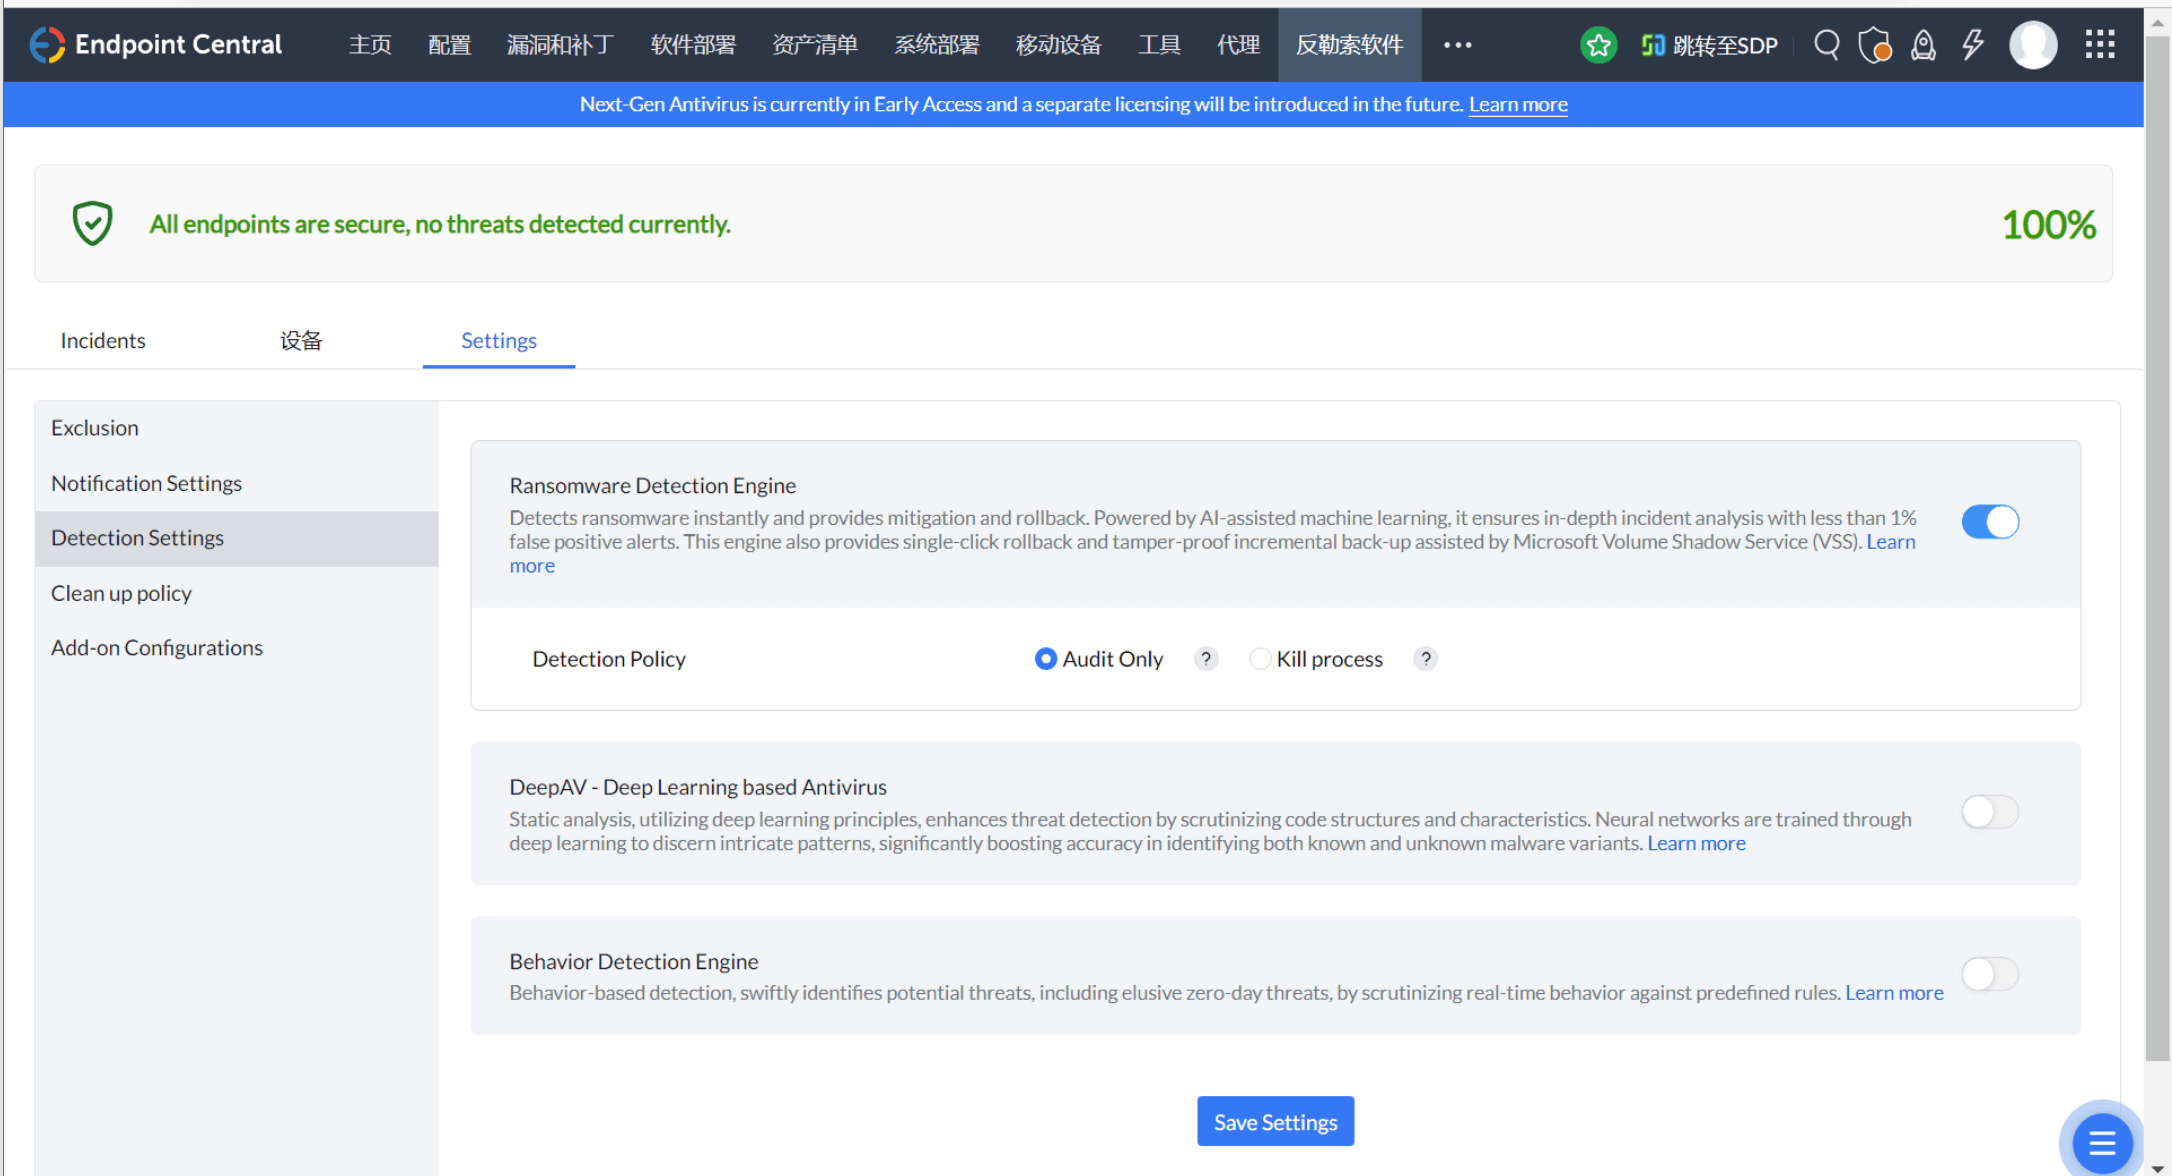The image size is (2172, 1176).
Task: Open the user profile avatar
Action: click(2032, 45)
